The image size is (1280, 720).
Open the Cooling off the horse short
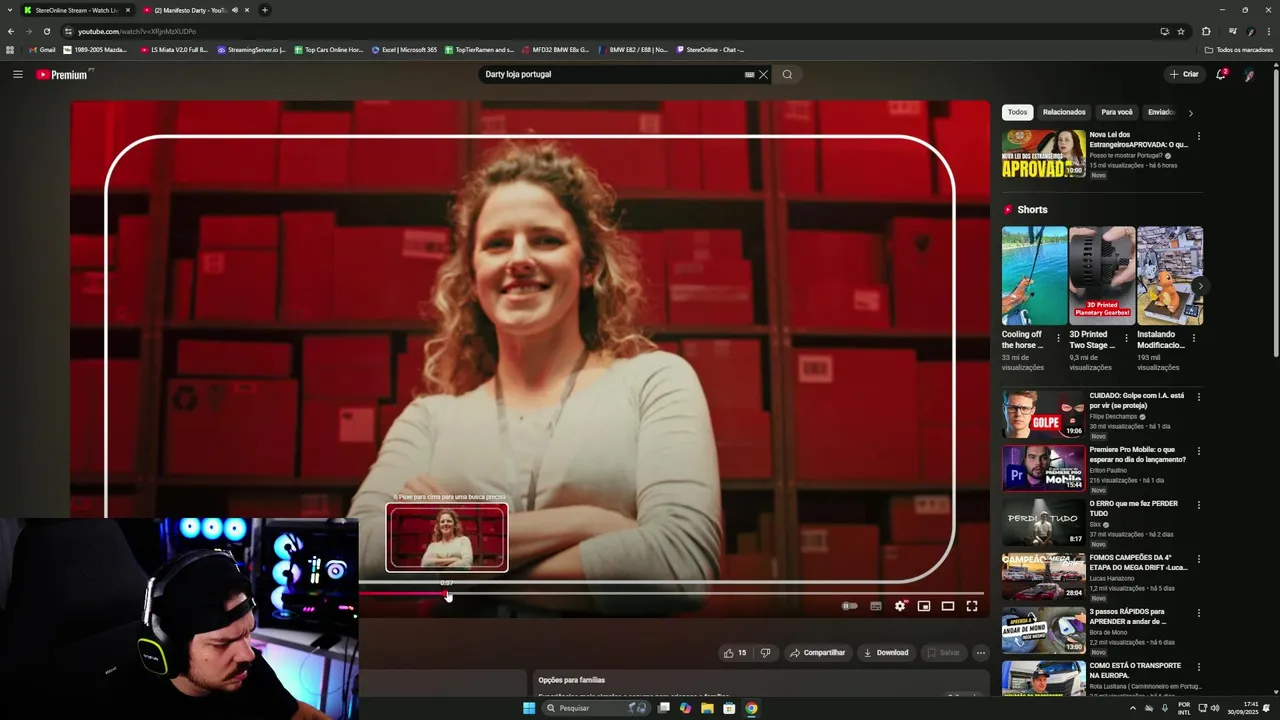(x=1034, y=275)
